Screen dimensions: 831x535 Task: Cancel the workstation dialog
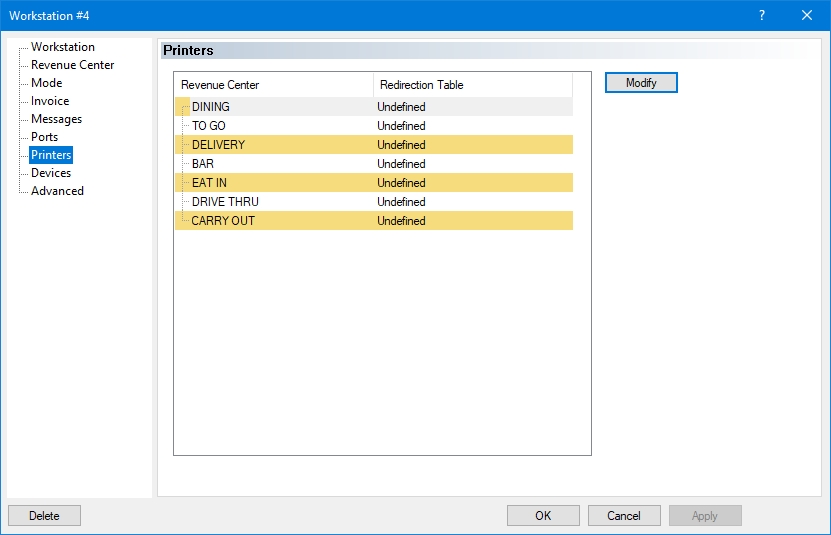(x=624, y=516)
